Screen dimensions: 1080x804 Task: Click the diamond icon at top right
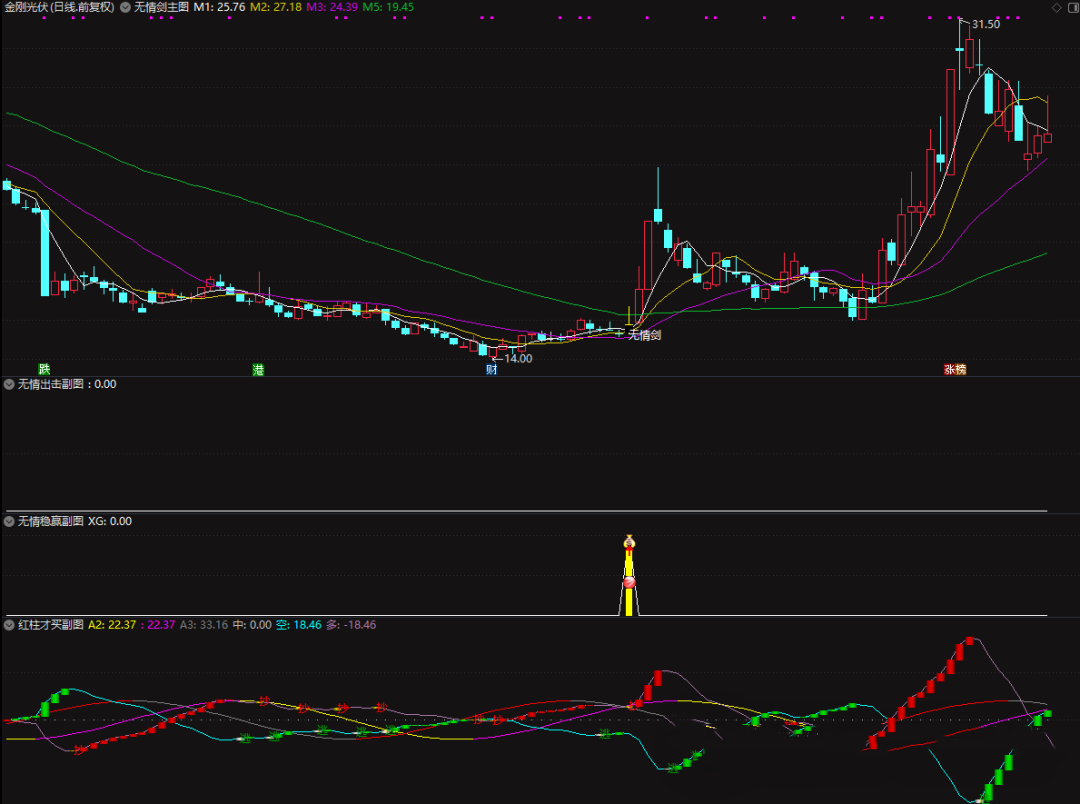tap(1056, 8)
